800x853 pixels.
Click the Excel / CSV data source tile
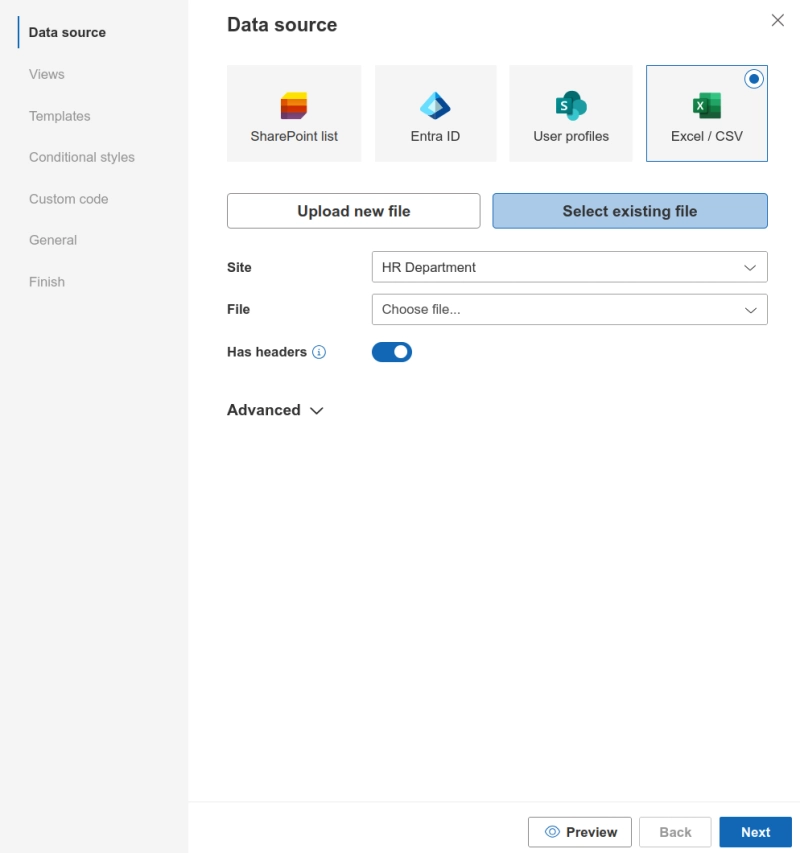706,113
